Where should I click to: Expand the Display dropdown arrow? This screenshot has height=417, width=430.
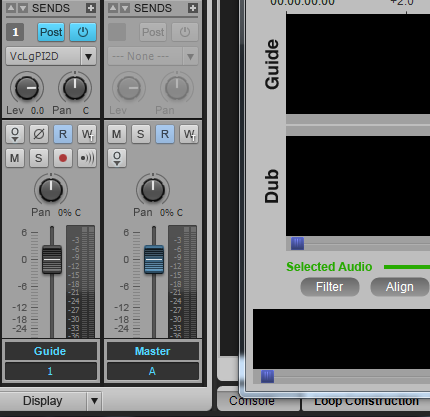pyautogui.click(x=94, y=401)
